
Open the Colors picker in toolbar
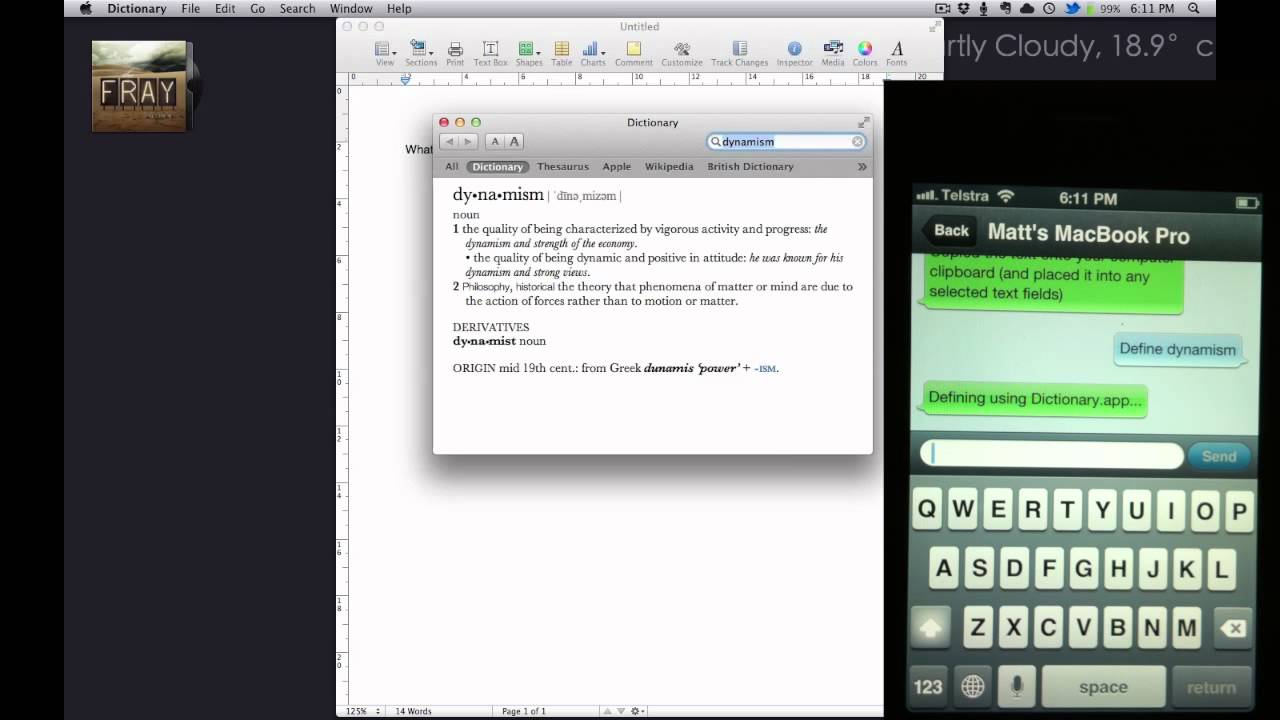click(x=865, y=50)
